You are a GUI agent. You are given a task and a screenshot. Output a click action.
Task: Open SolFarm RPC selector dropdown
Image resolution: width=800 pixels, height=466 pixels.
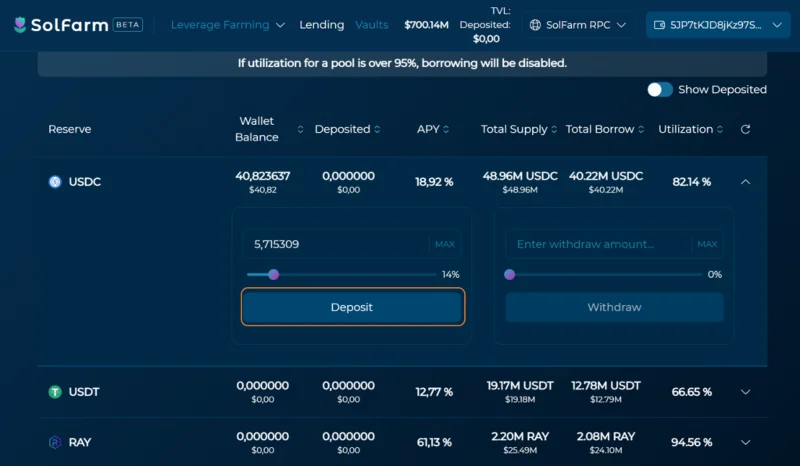click(578, 25)
